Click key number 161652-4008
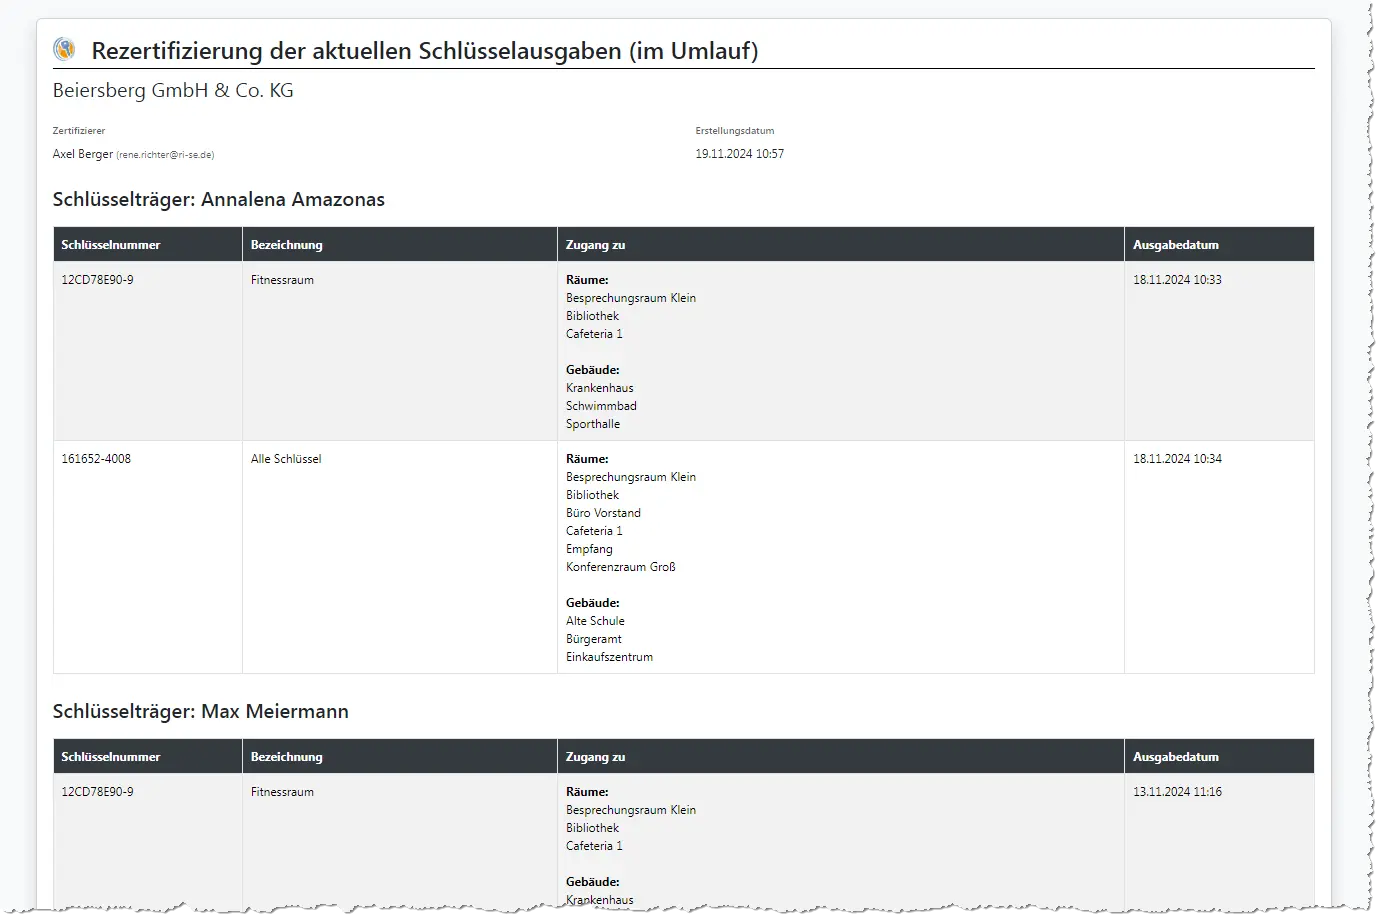Viewport: 1379px width, 917px height. point(95,459)
